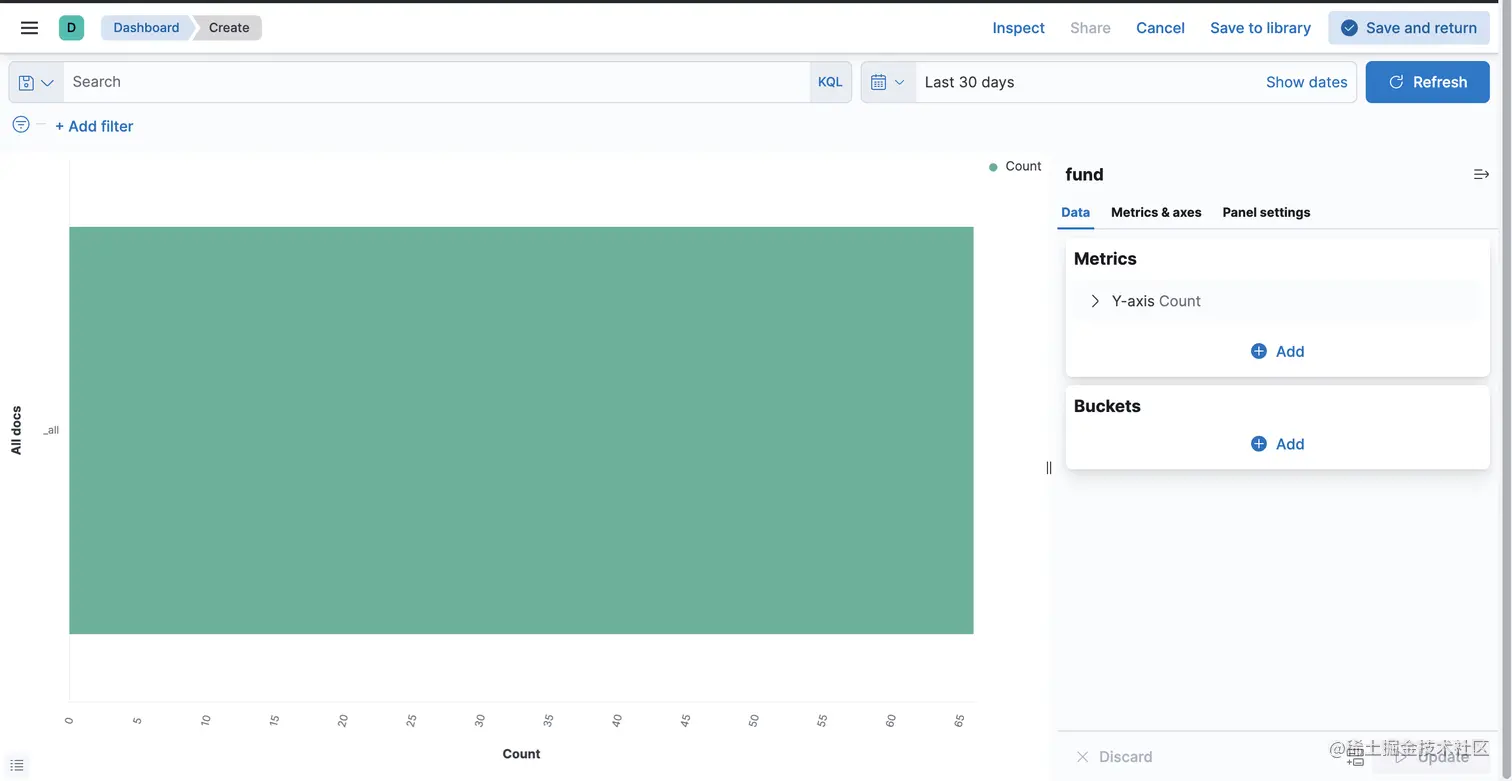Click the Last 30 days range
1512x781 pixels.
point(969,82)
